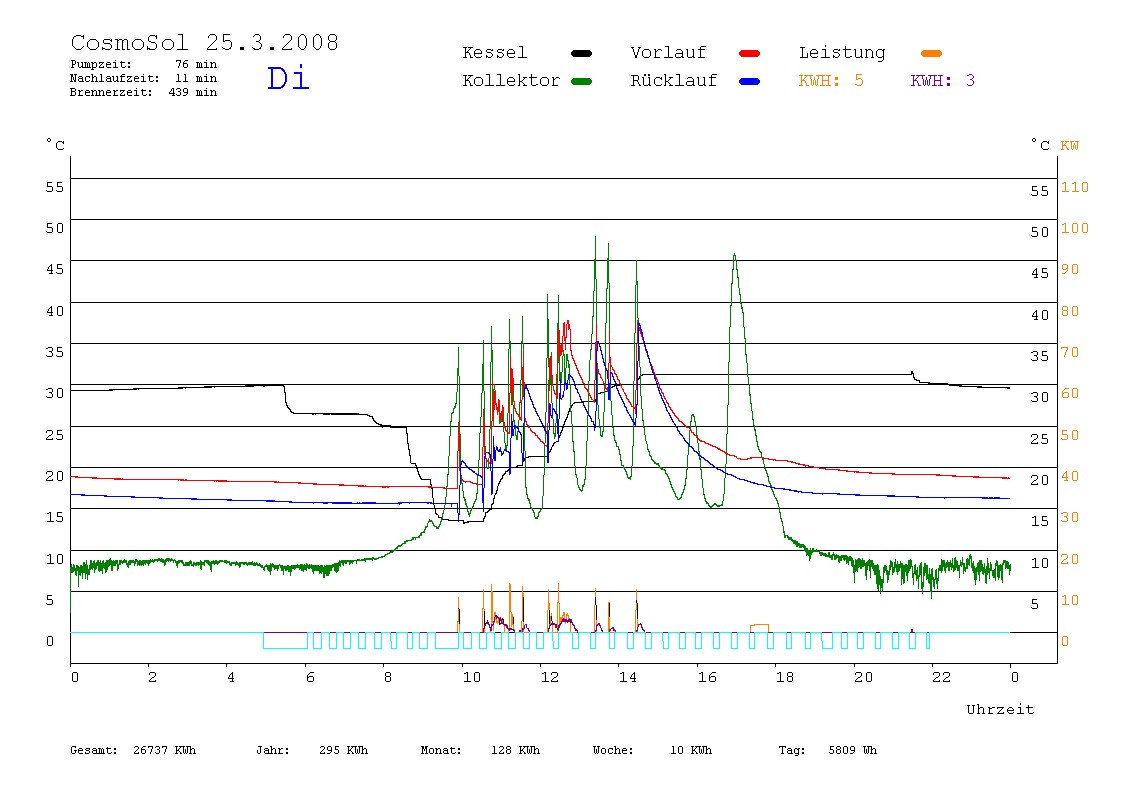This screenshot has width=1148, height=812.
Task: Click the purple 'KWH: 3' value
Action: (x=942, y=81)
